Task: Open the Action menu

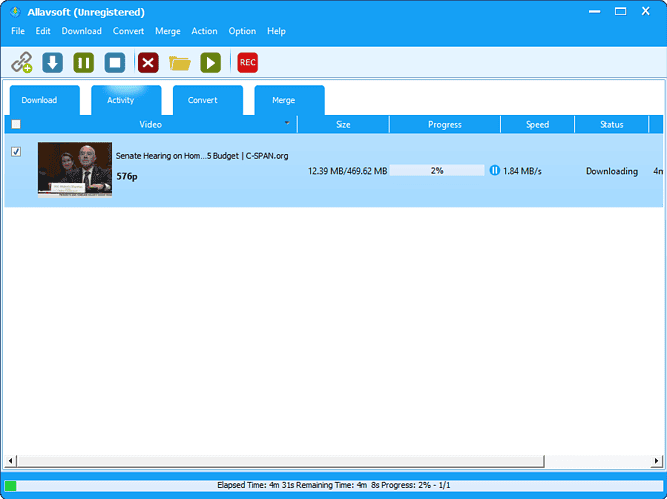Action: tap(204, 31)
